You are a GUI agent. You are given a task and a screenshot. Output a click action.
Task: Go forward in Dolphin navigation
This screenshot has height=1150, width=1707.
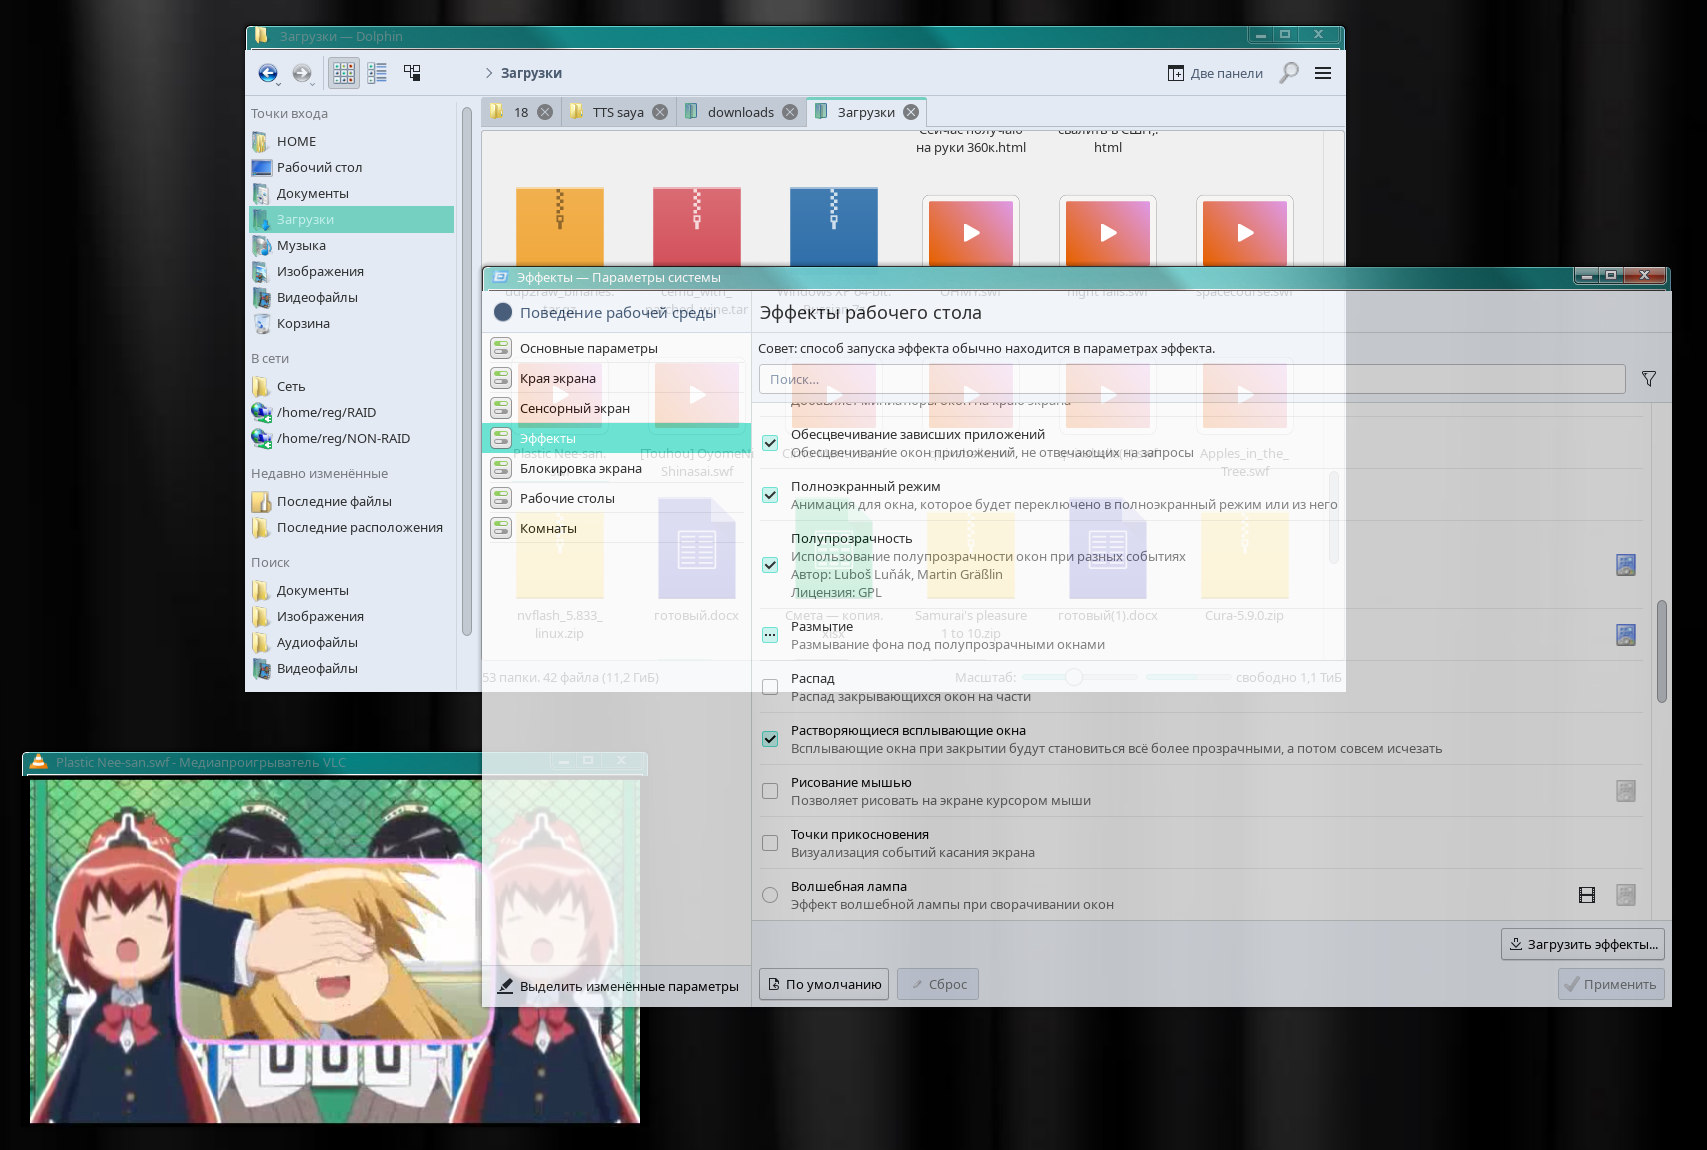point(302,73)
